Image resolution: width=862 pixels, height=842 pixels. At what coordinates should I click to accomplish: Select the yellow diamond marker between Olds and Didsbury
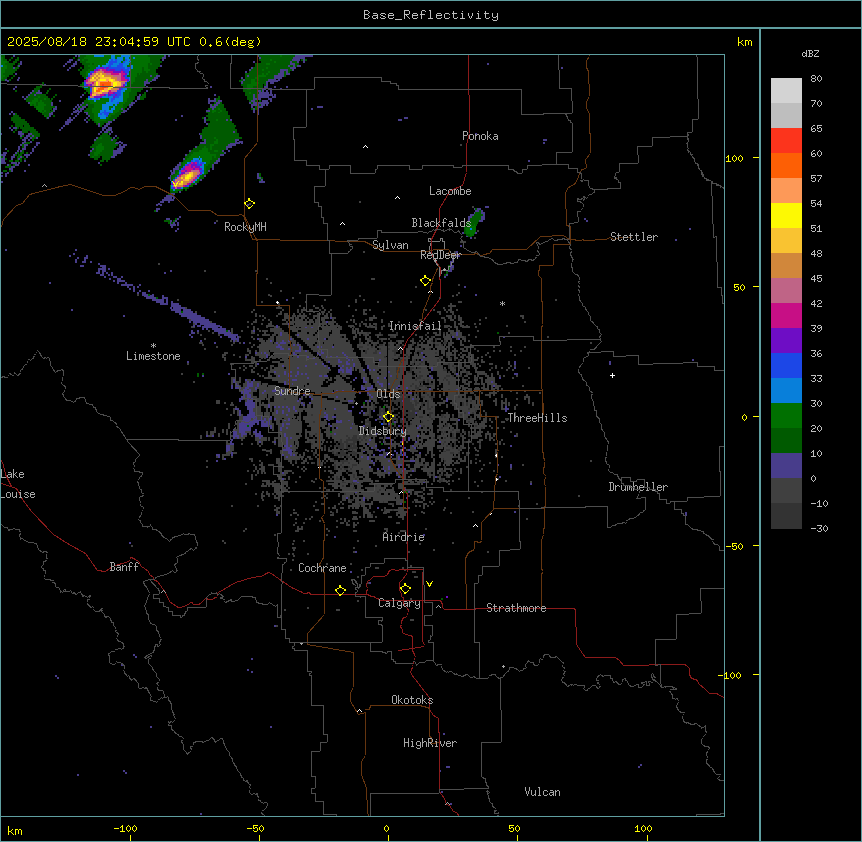pyautogui.click(x=389, y=417)
